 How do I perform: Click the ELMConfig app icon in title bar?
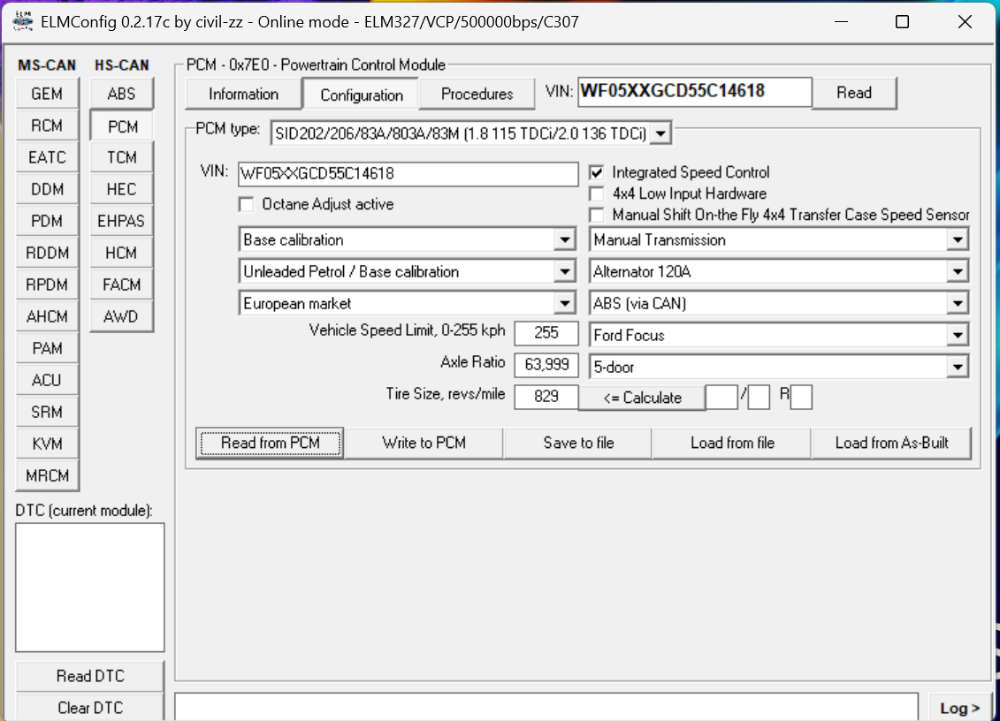tap(21, 21)
